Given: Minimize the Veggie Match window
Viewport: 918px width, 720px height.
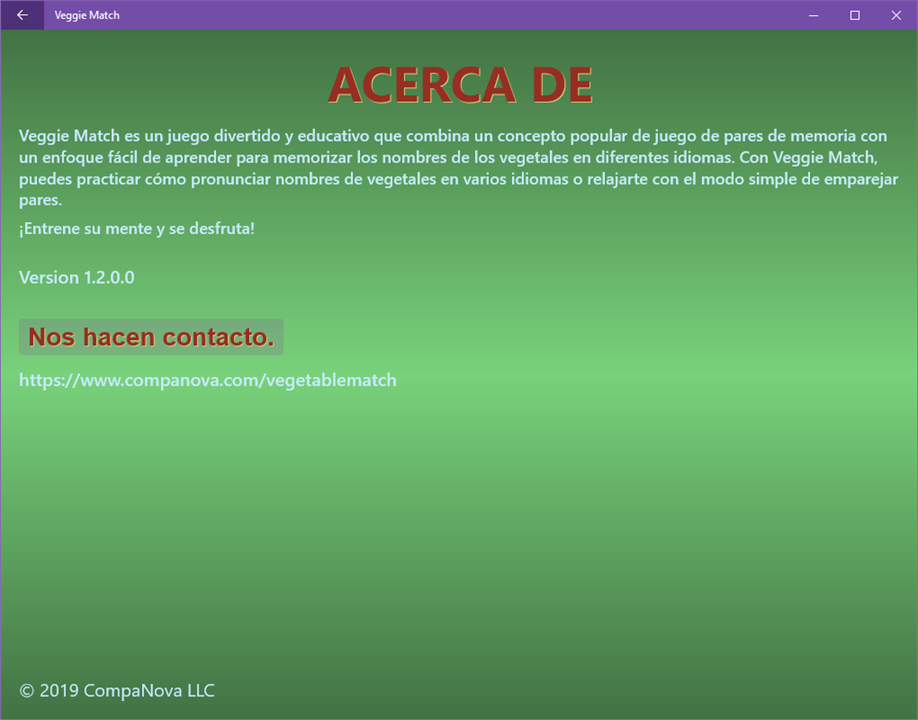Looking at the screenshot, I should point(813,15).
